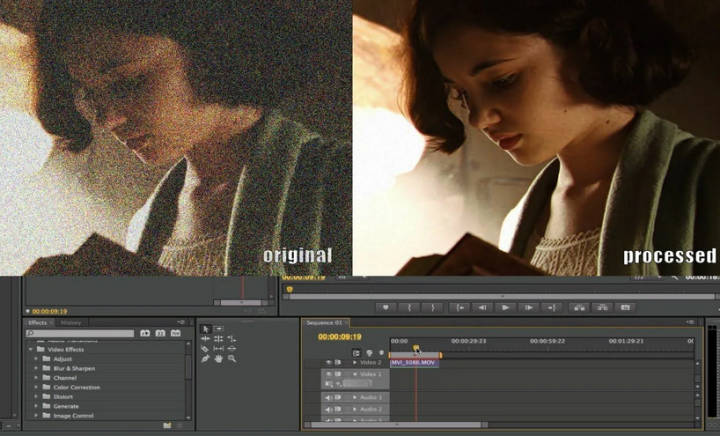The image size is (720, 436).
Task: Expand the Blur & Sharpen folder
Action: pos(36,368)
